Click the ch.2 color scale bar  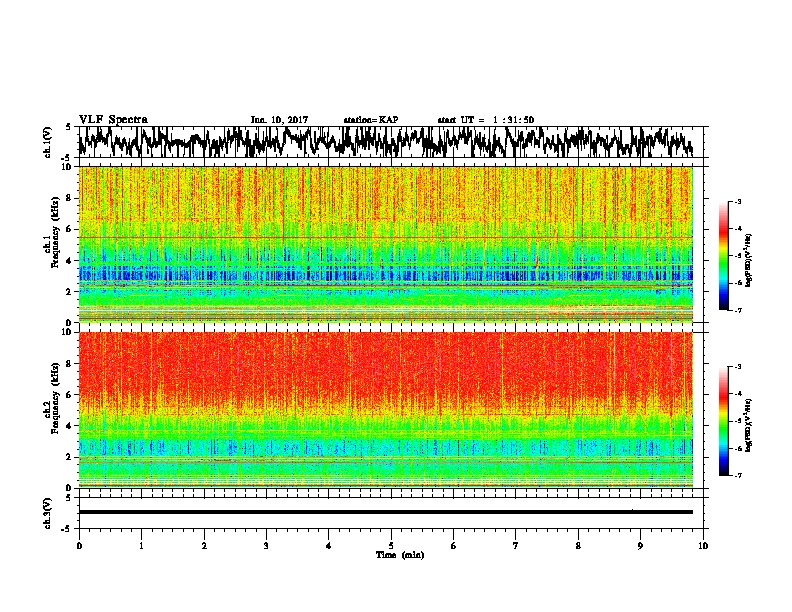[724, 421]
